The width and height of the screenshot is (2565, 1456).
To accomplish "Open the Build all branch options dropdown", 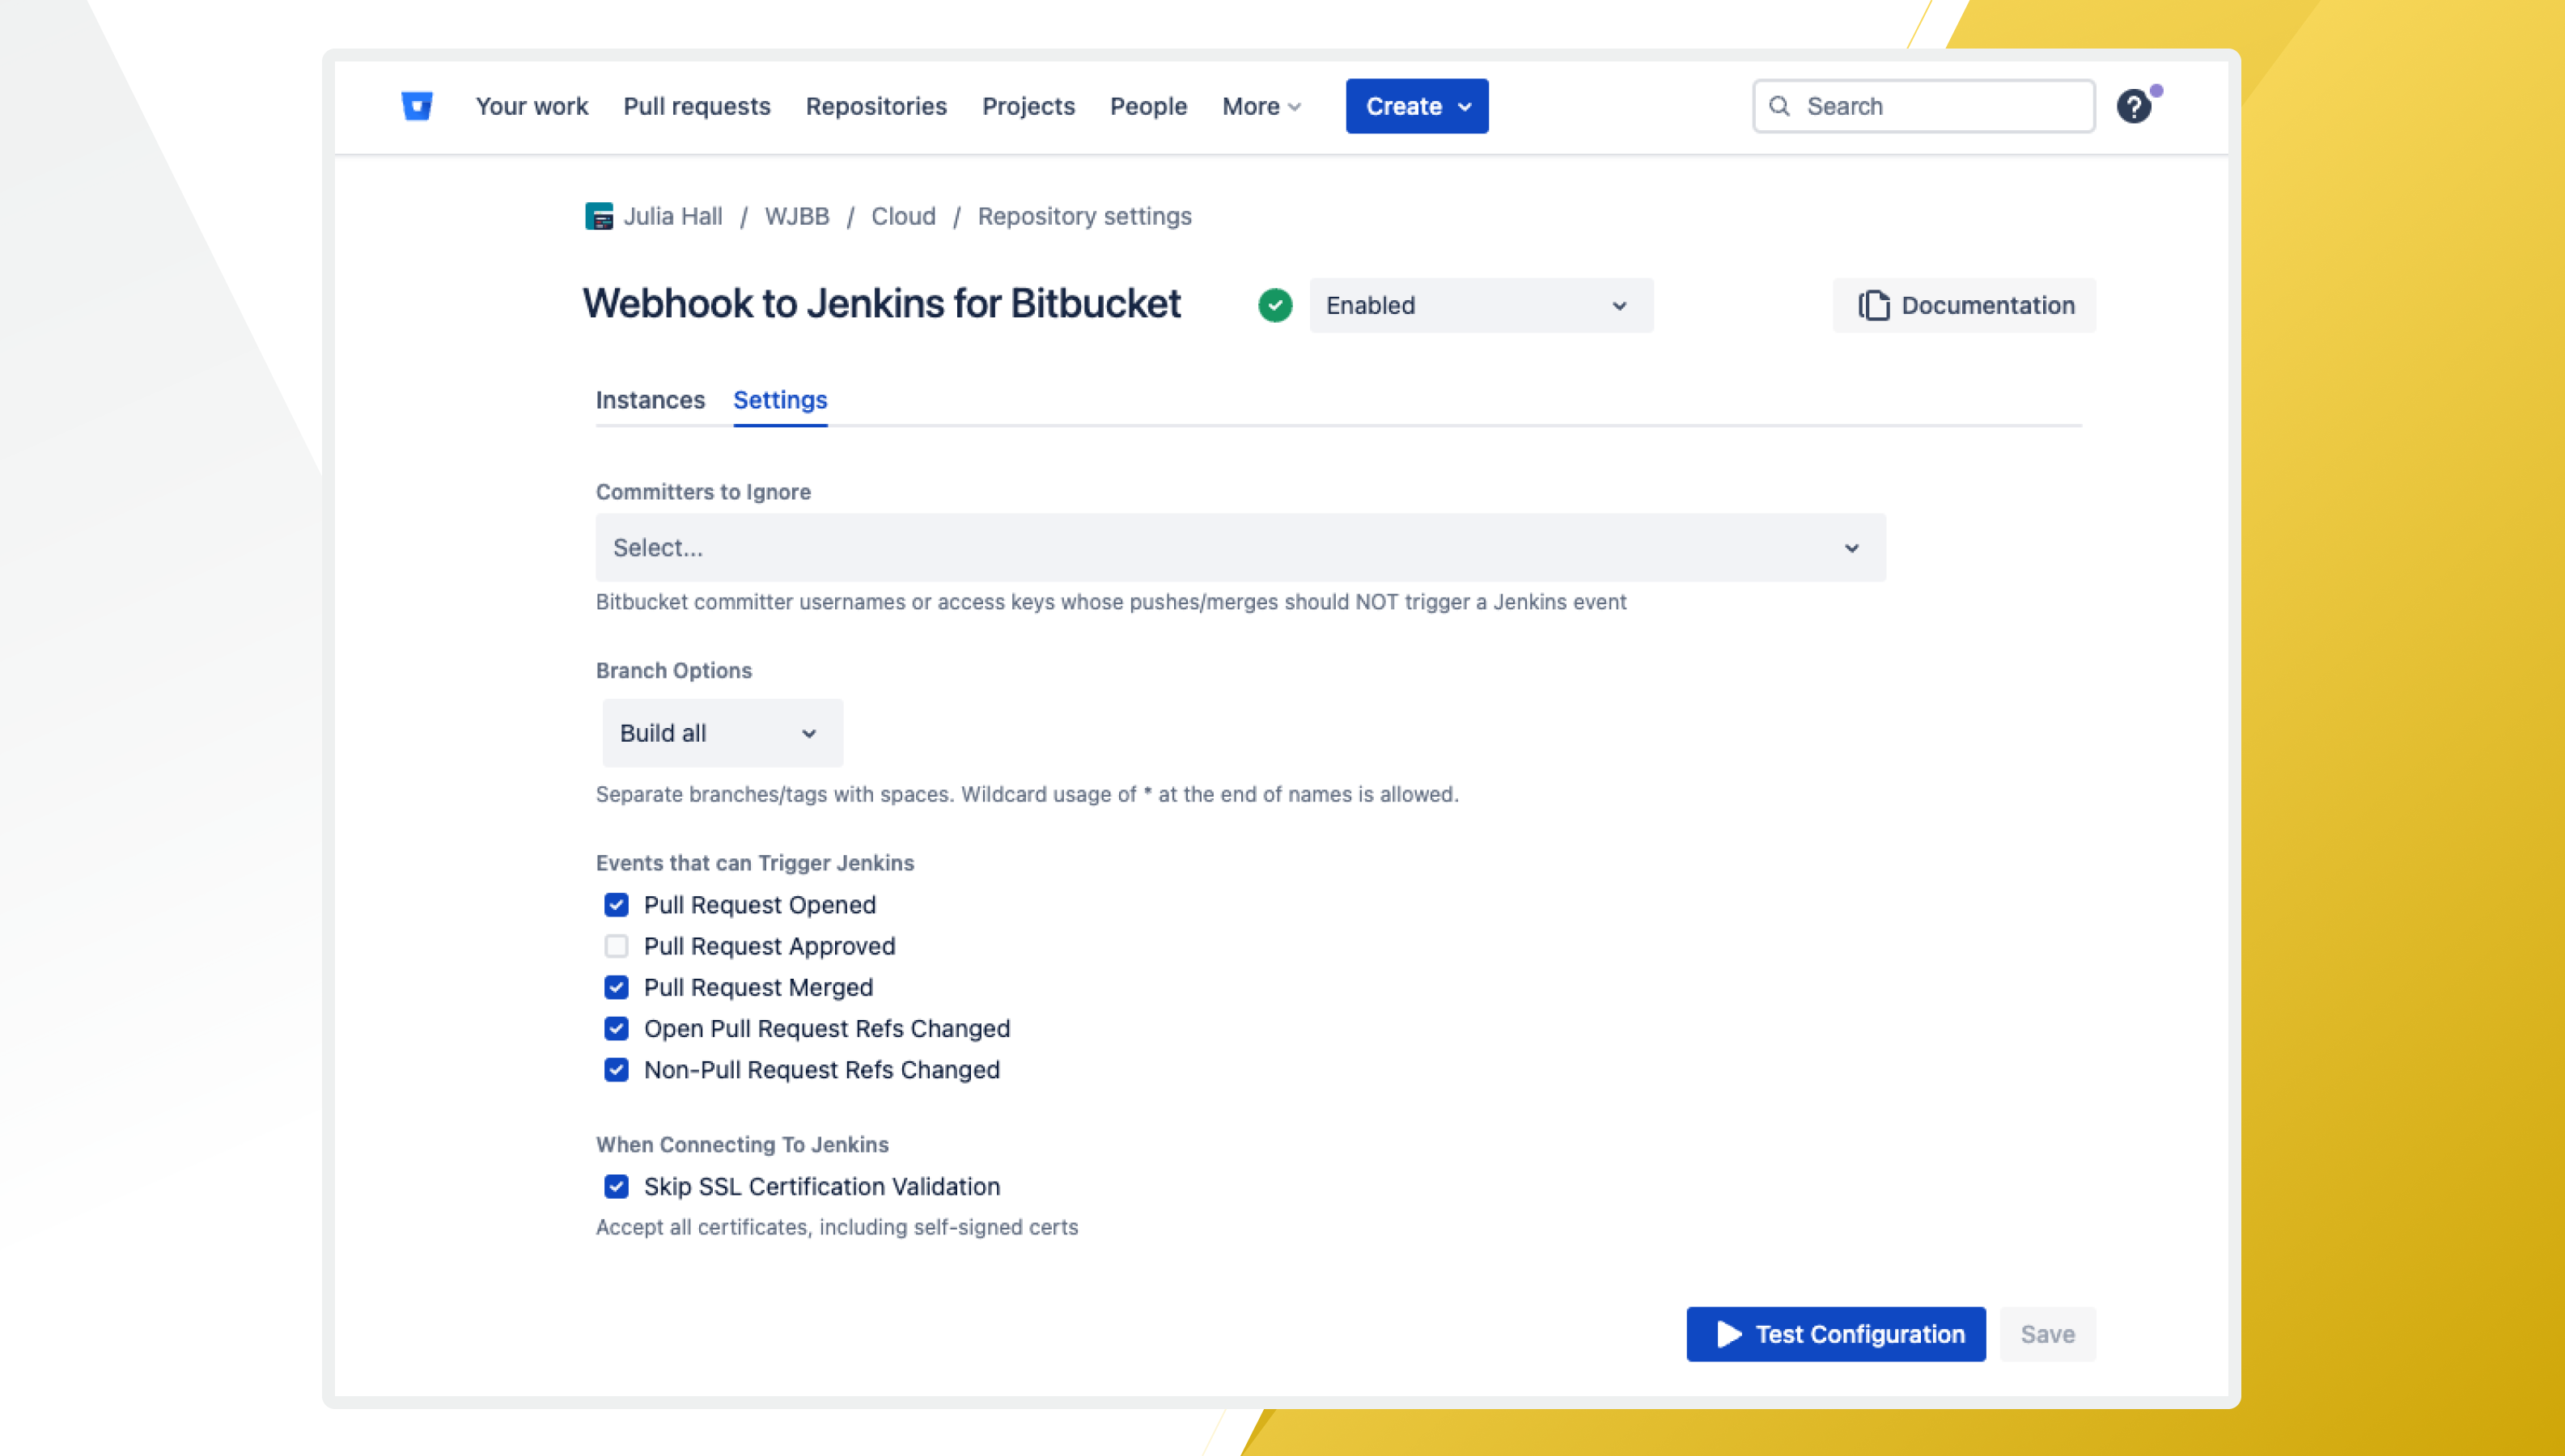I will point(722,732).
